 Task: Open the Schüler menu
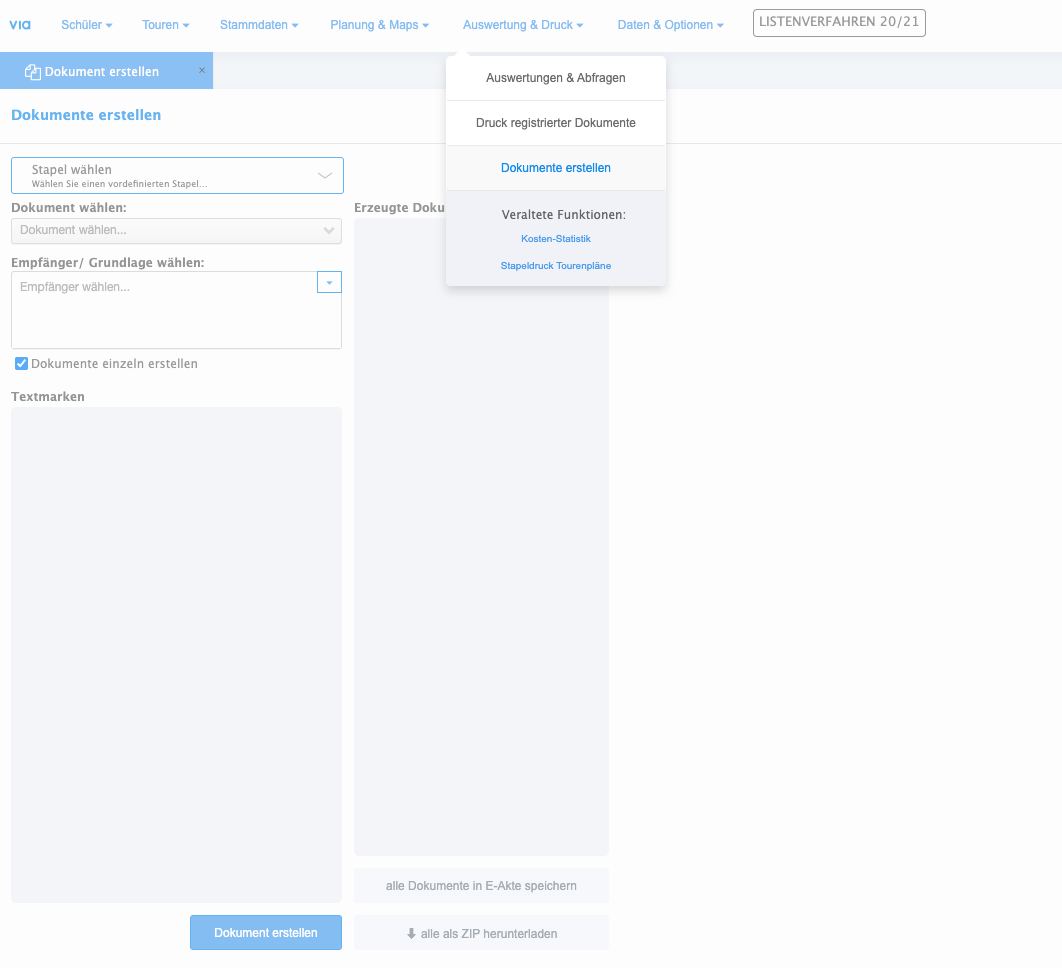click(x=86, y=25)
